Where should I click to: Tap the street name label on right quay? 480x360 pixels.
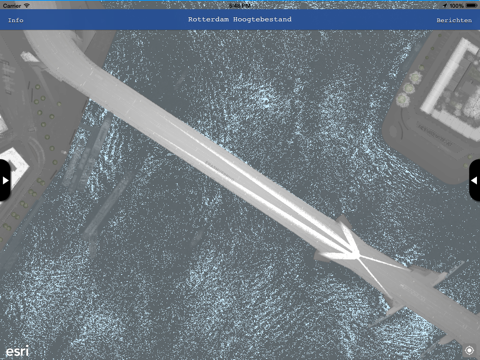435,136
